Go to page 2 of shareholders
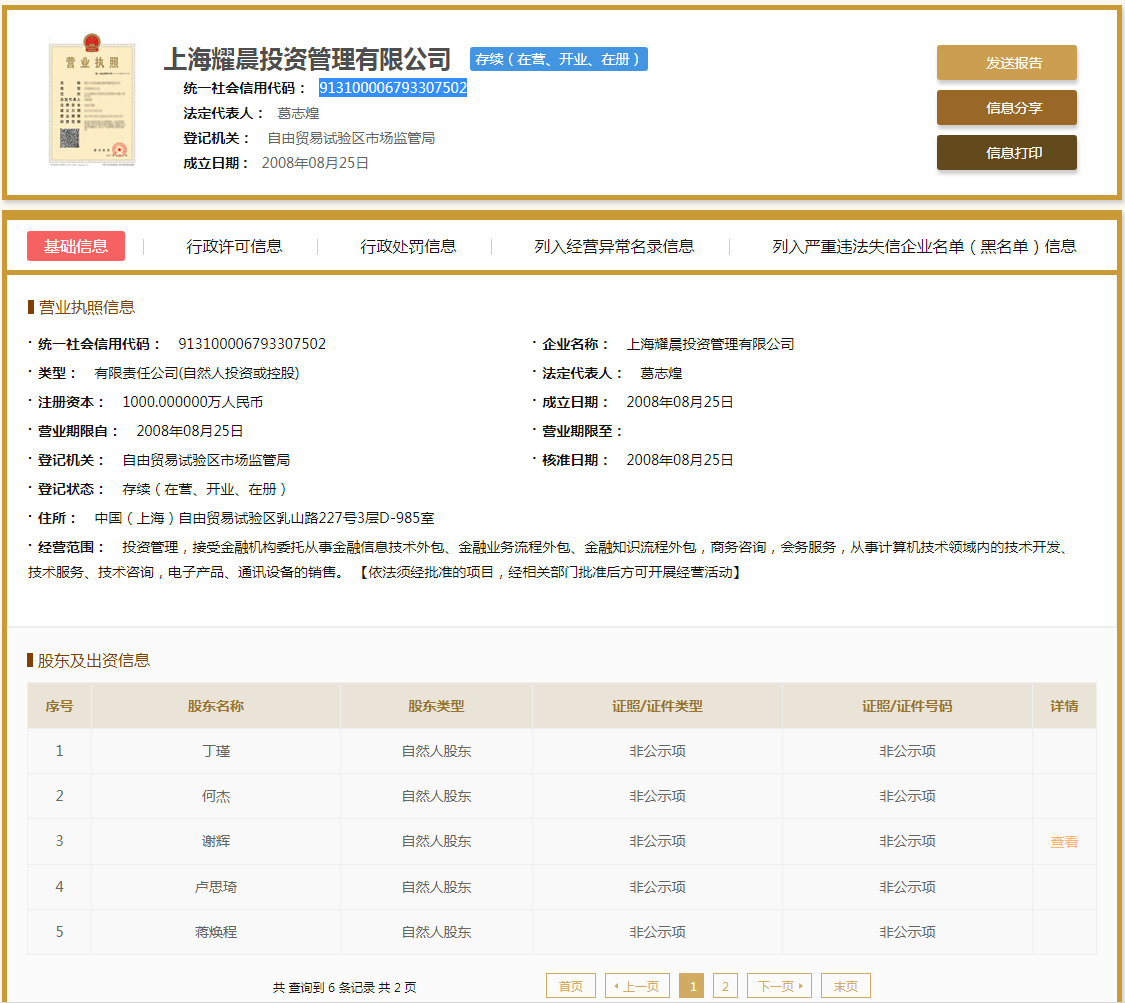This screenshot has height=1003, width=1125. (x=725, y=986)
